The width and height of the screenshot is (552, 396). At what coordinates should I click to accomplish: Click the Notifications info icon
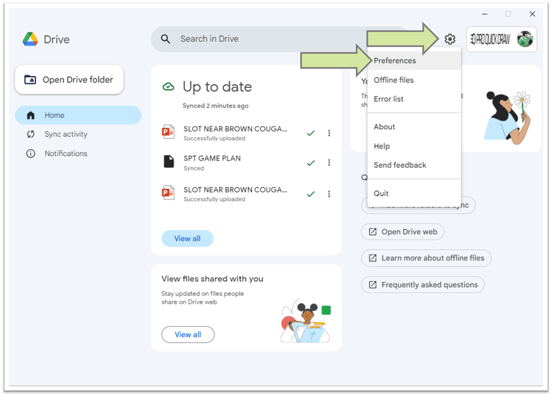click(31, 153)
